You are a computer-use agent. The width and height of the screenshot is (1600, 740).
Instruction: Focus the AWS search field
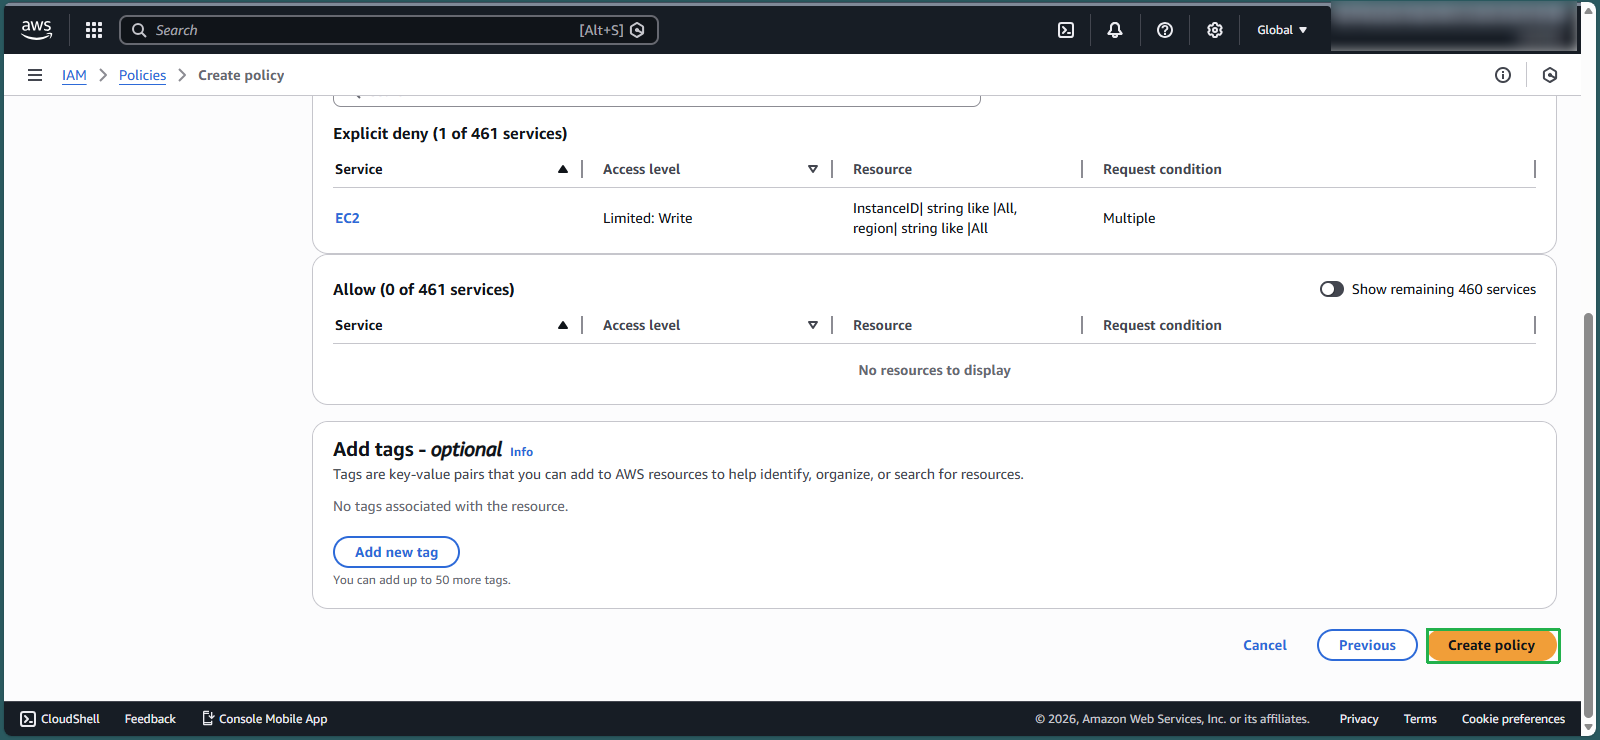(389, 30)
